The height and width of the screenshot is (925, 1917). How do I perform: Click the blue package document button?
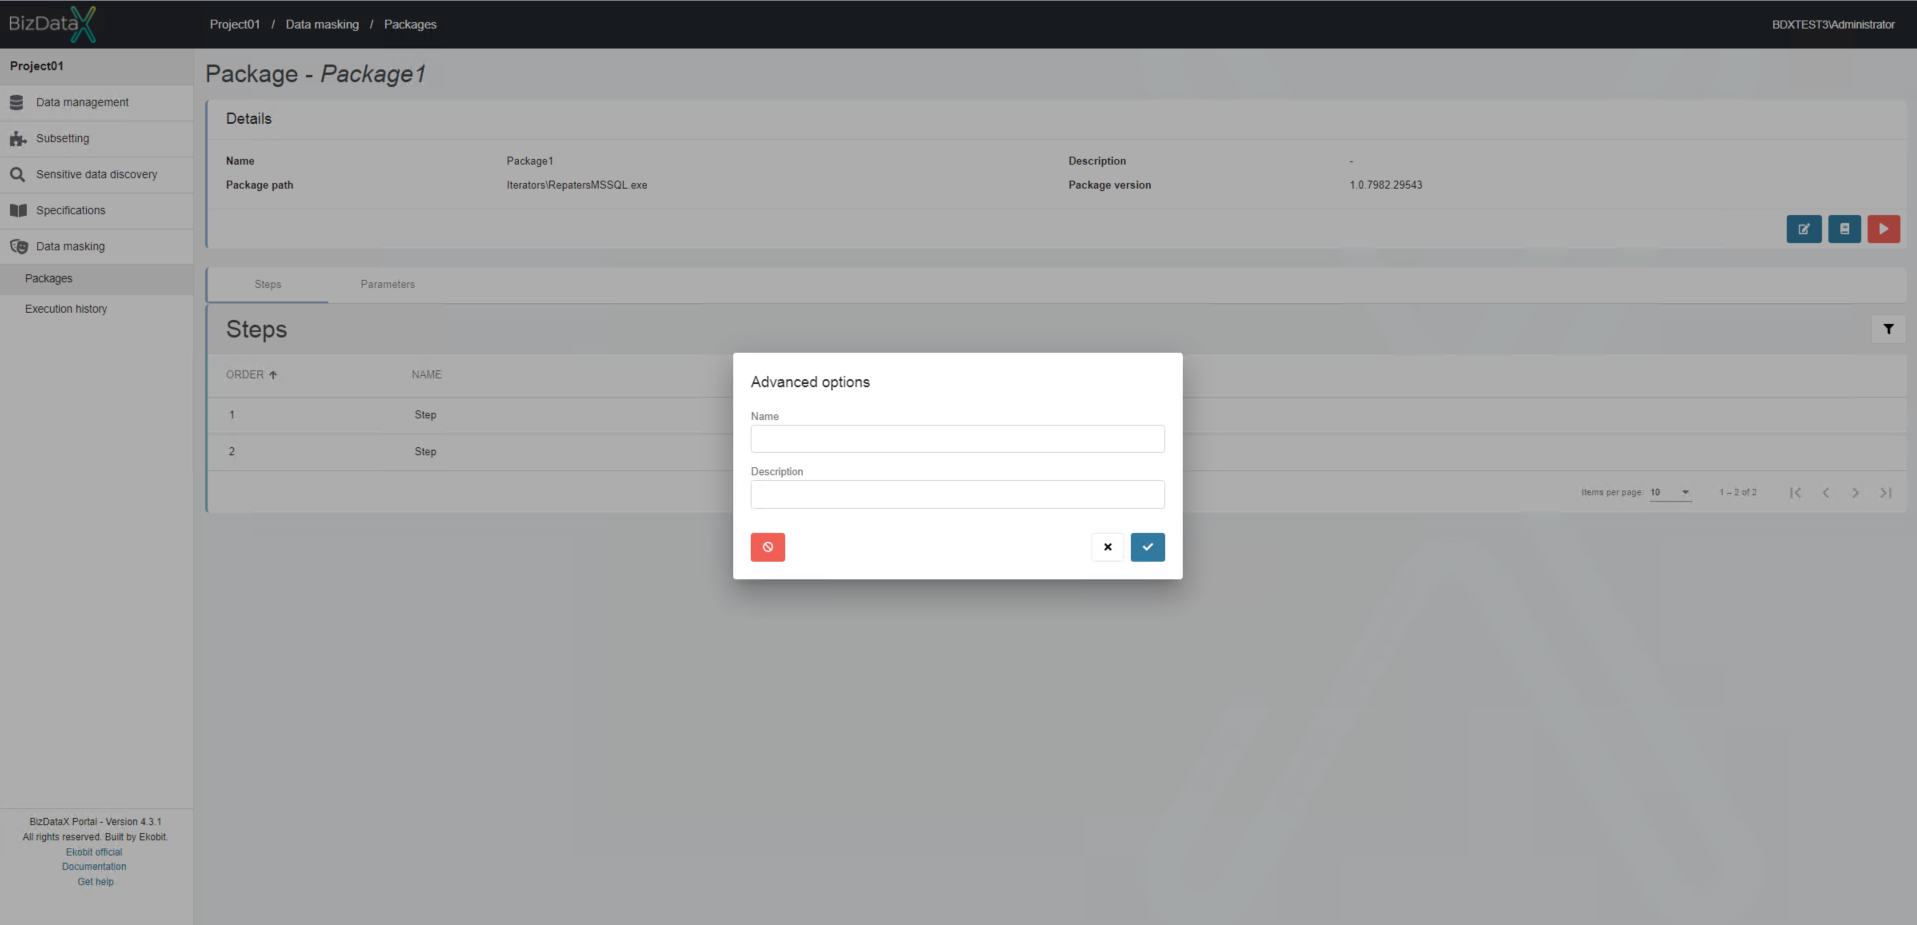1844,229
